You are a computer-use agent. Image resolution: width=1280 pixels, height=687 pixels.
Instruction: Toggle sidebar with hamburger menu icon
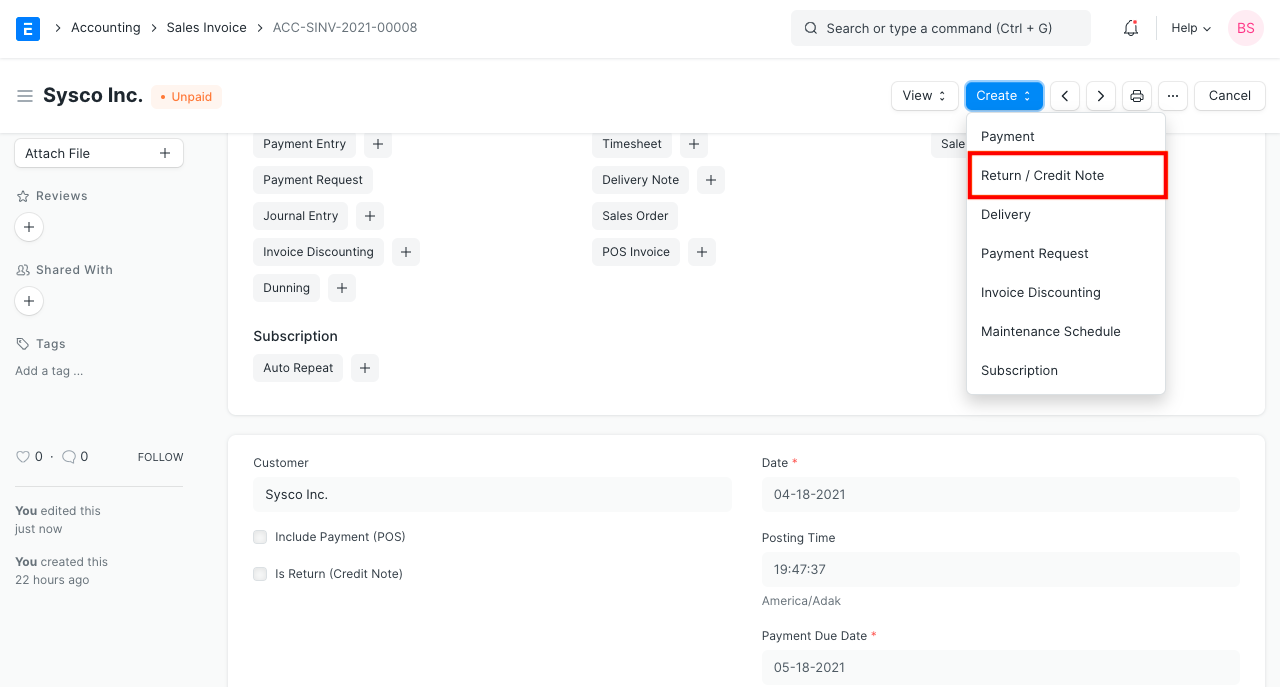[25, 96]
